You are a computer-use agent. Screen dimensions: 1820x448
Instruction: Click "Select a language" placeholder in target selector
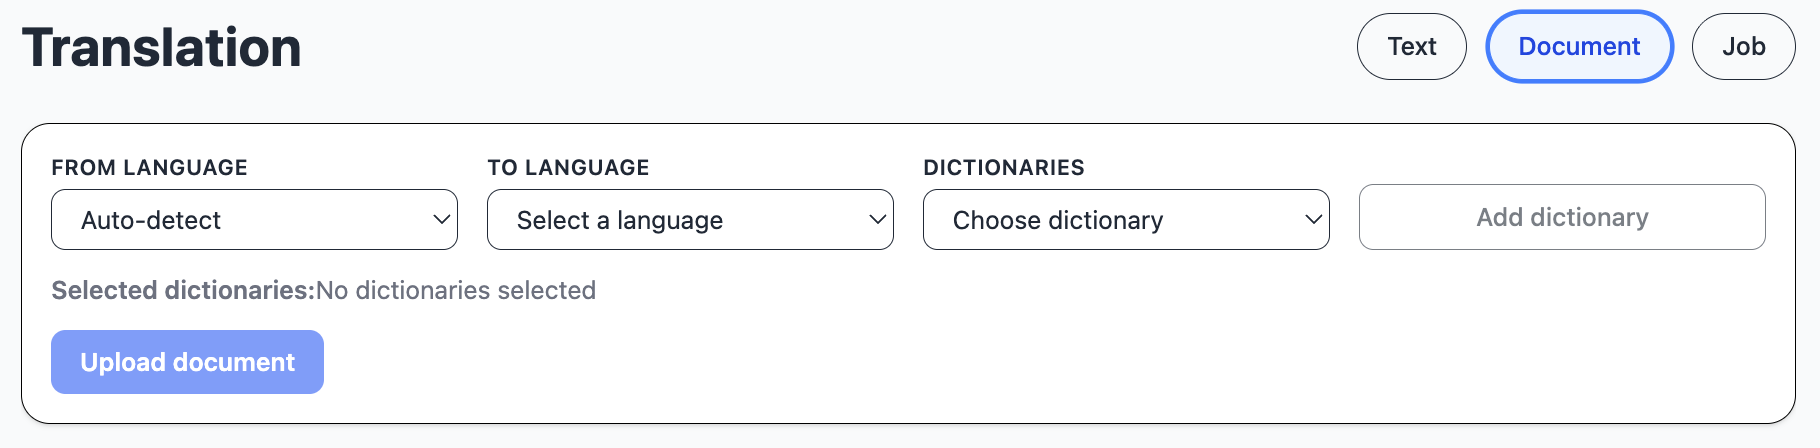coord(620,220)
